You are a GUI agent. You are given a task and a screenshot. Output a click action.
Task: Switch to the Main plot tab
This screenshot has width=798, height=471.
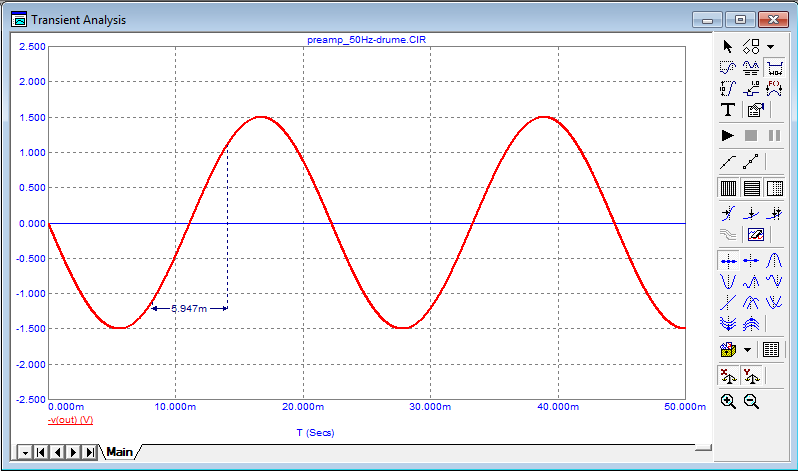click(120, 452)
